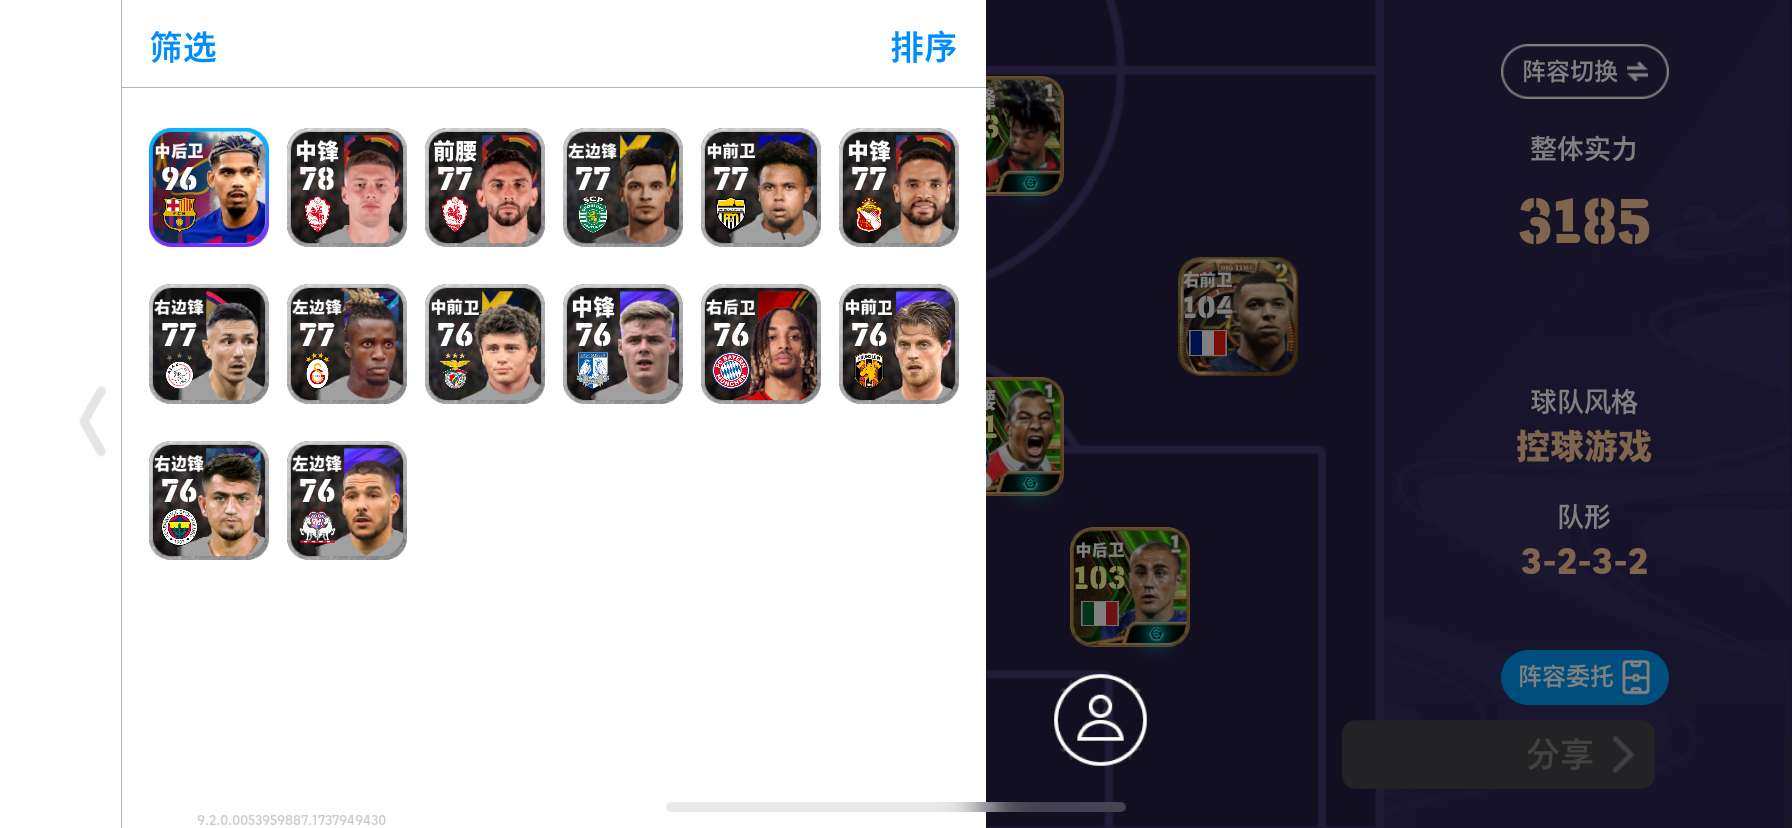Choose the 77-rated 前腰 player card
1792x828 pixels.
[485, 187]
